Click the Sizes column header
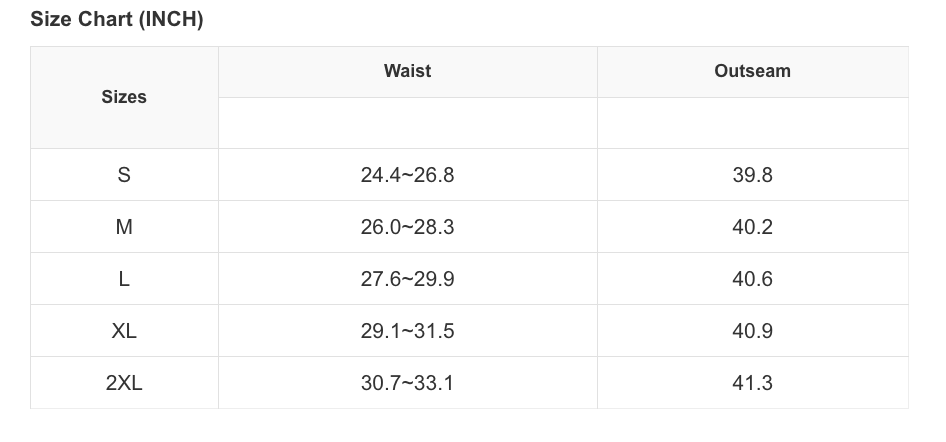 (124, 97)
